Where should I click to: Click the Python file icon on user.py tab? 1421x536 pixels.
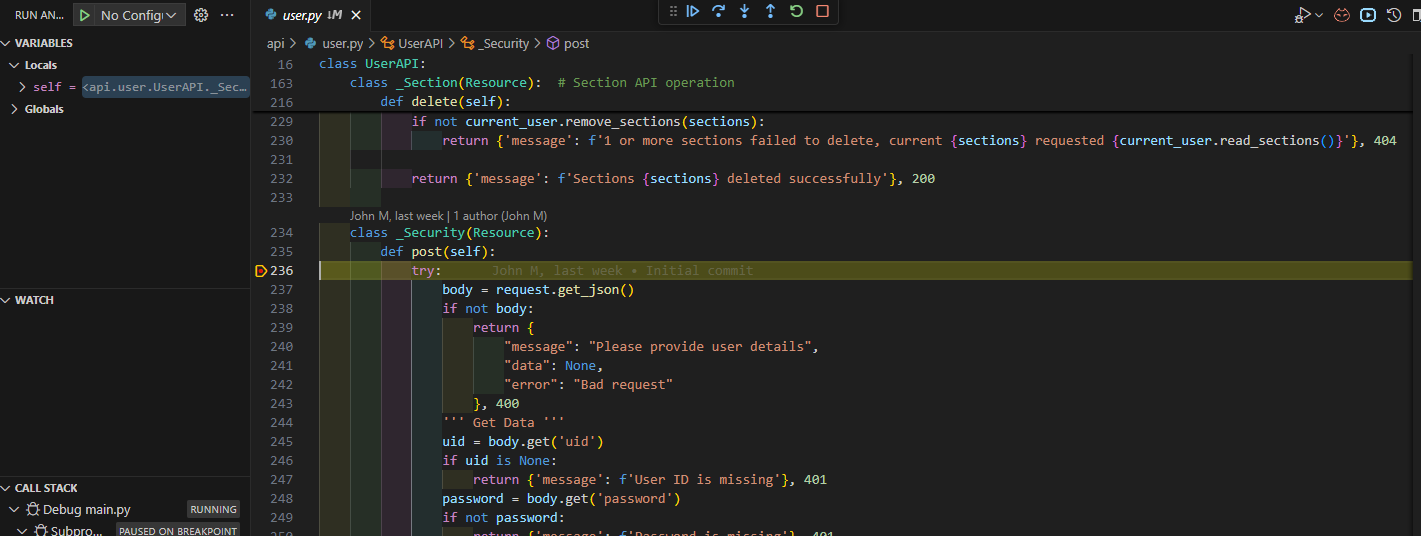pyautogui.click(x=271, y=15)
